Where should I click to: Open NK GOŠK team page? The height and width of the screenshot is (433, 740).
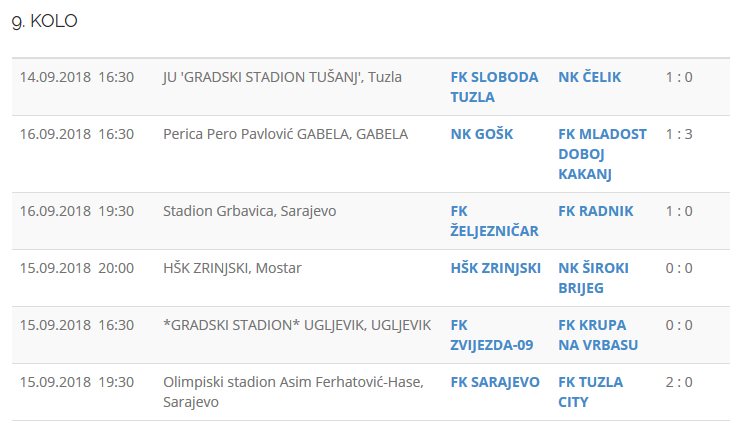click(481, 134)
